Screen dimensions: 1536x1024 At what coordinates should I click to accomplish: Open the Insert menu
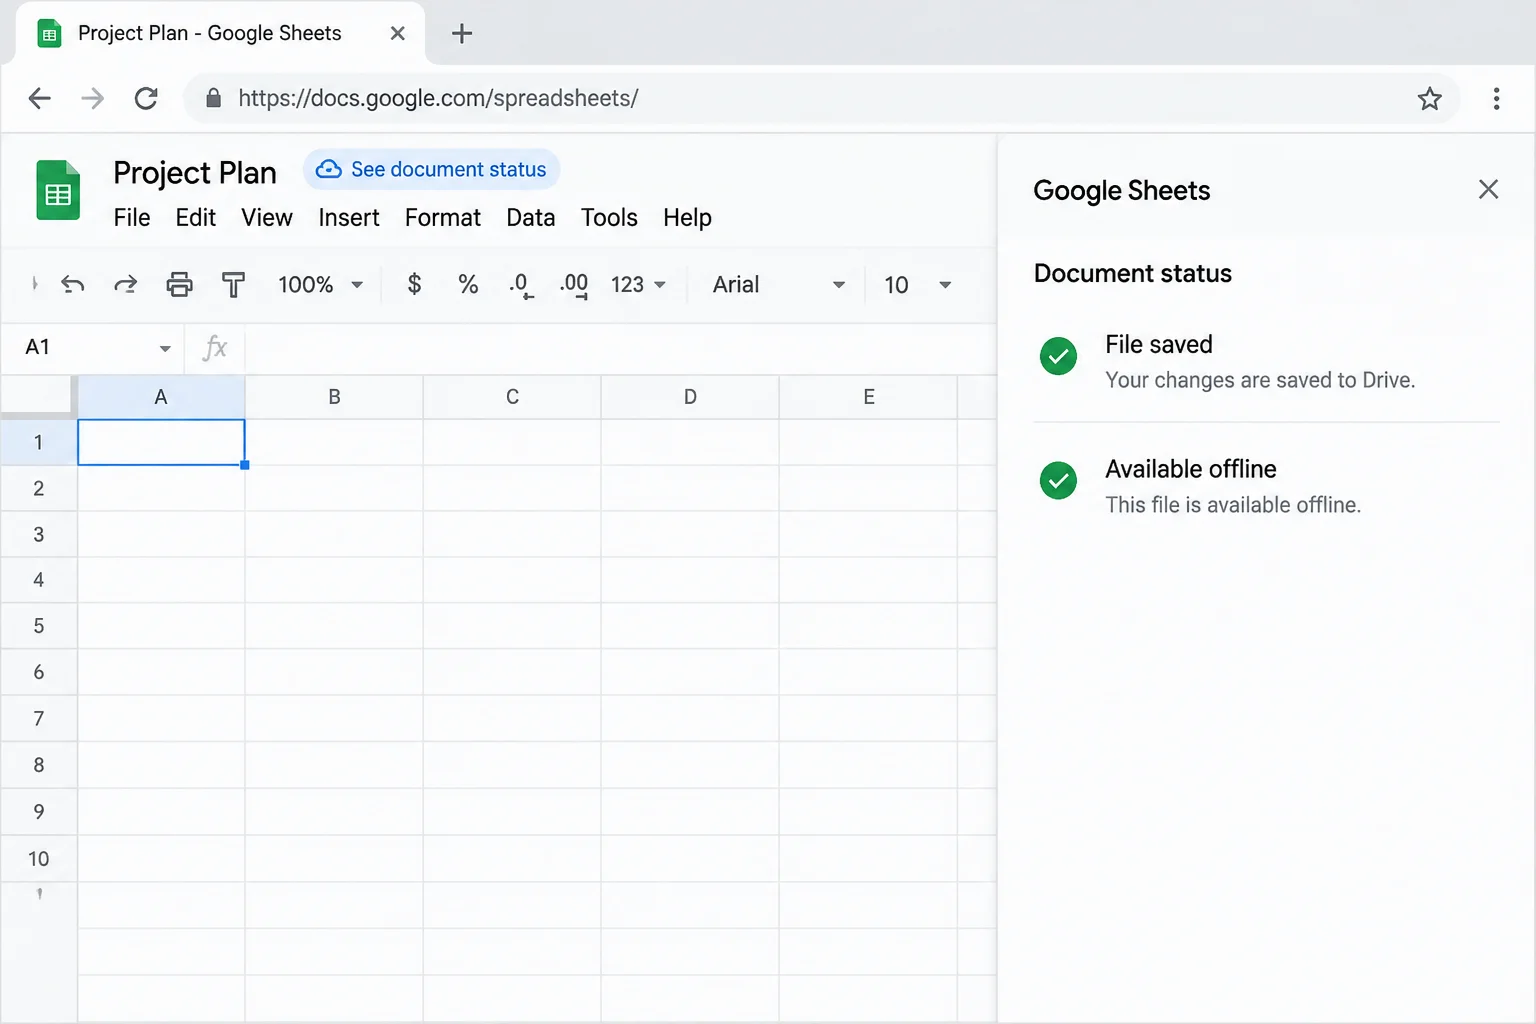click(349, 218)
